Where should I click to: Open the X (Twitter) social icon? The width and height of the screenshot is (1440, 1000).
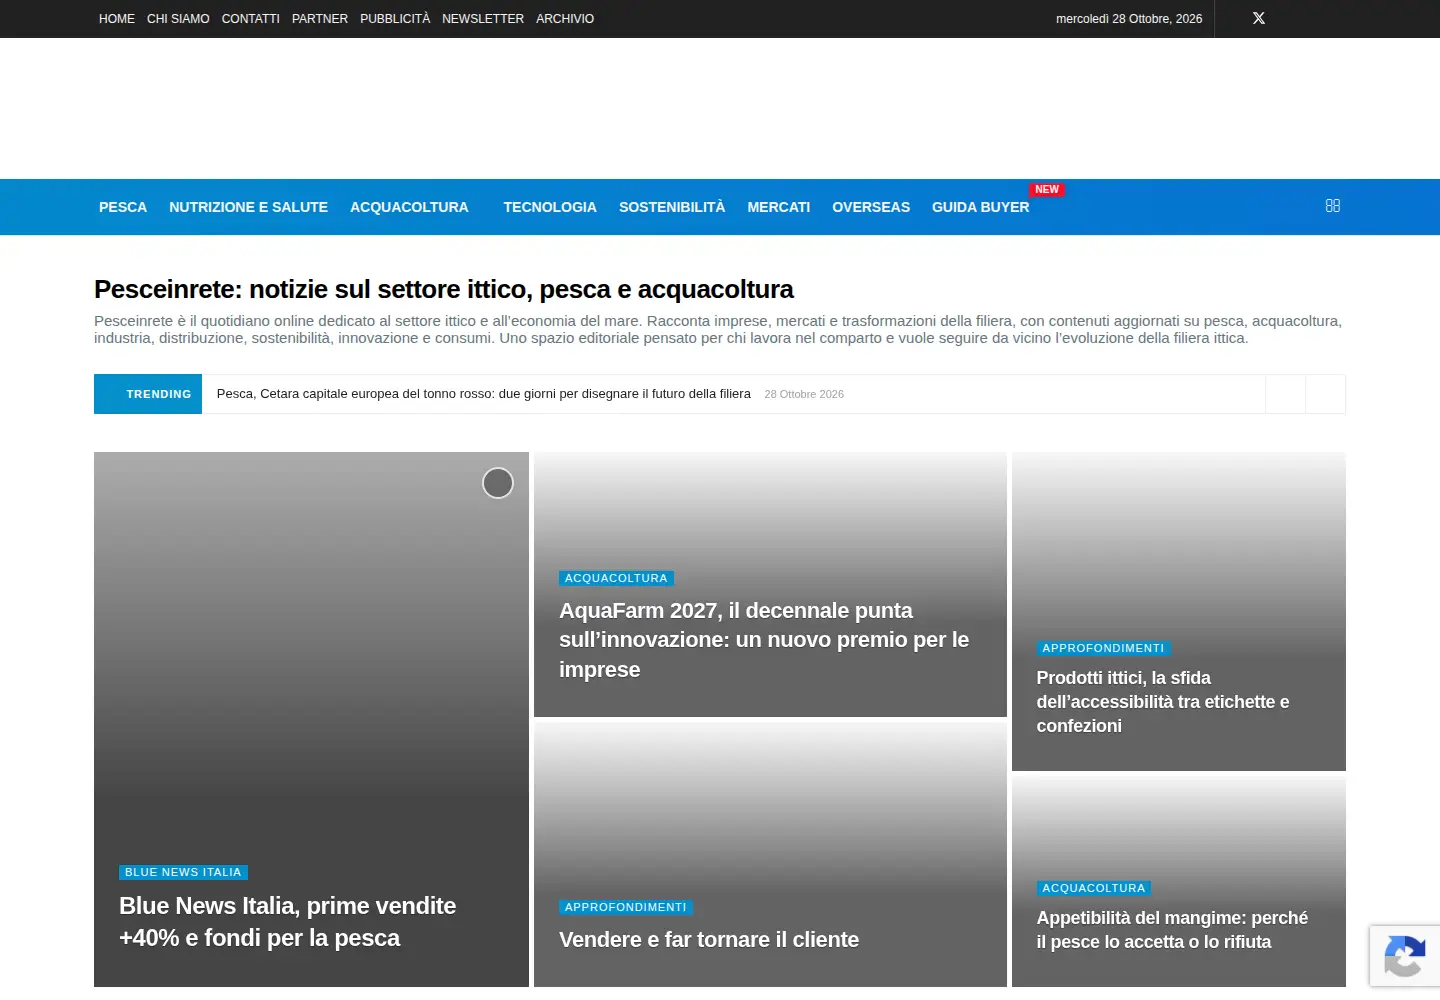click(x=1259, y=18)
